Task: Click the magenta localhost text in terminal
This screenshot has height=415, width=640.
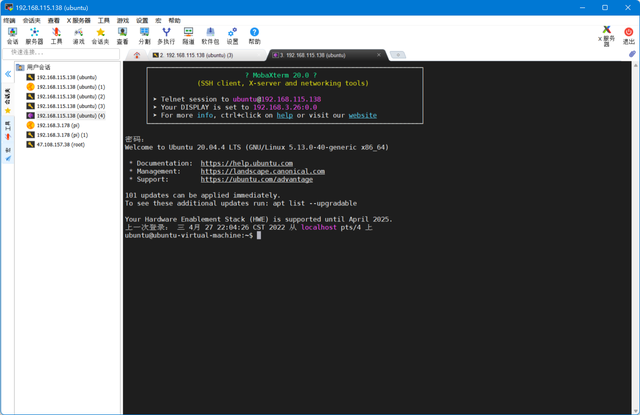Action: pos(319,227)
